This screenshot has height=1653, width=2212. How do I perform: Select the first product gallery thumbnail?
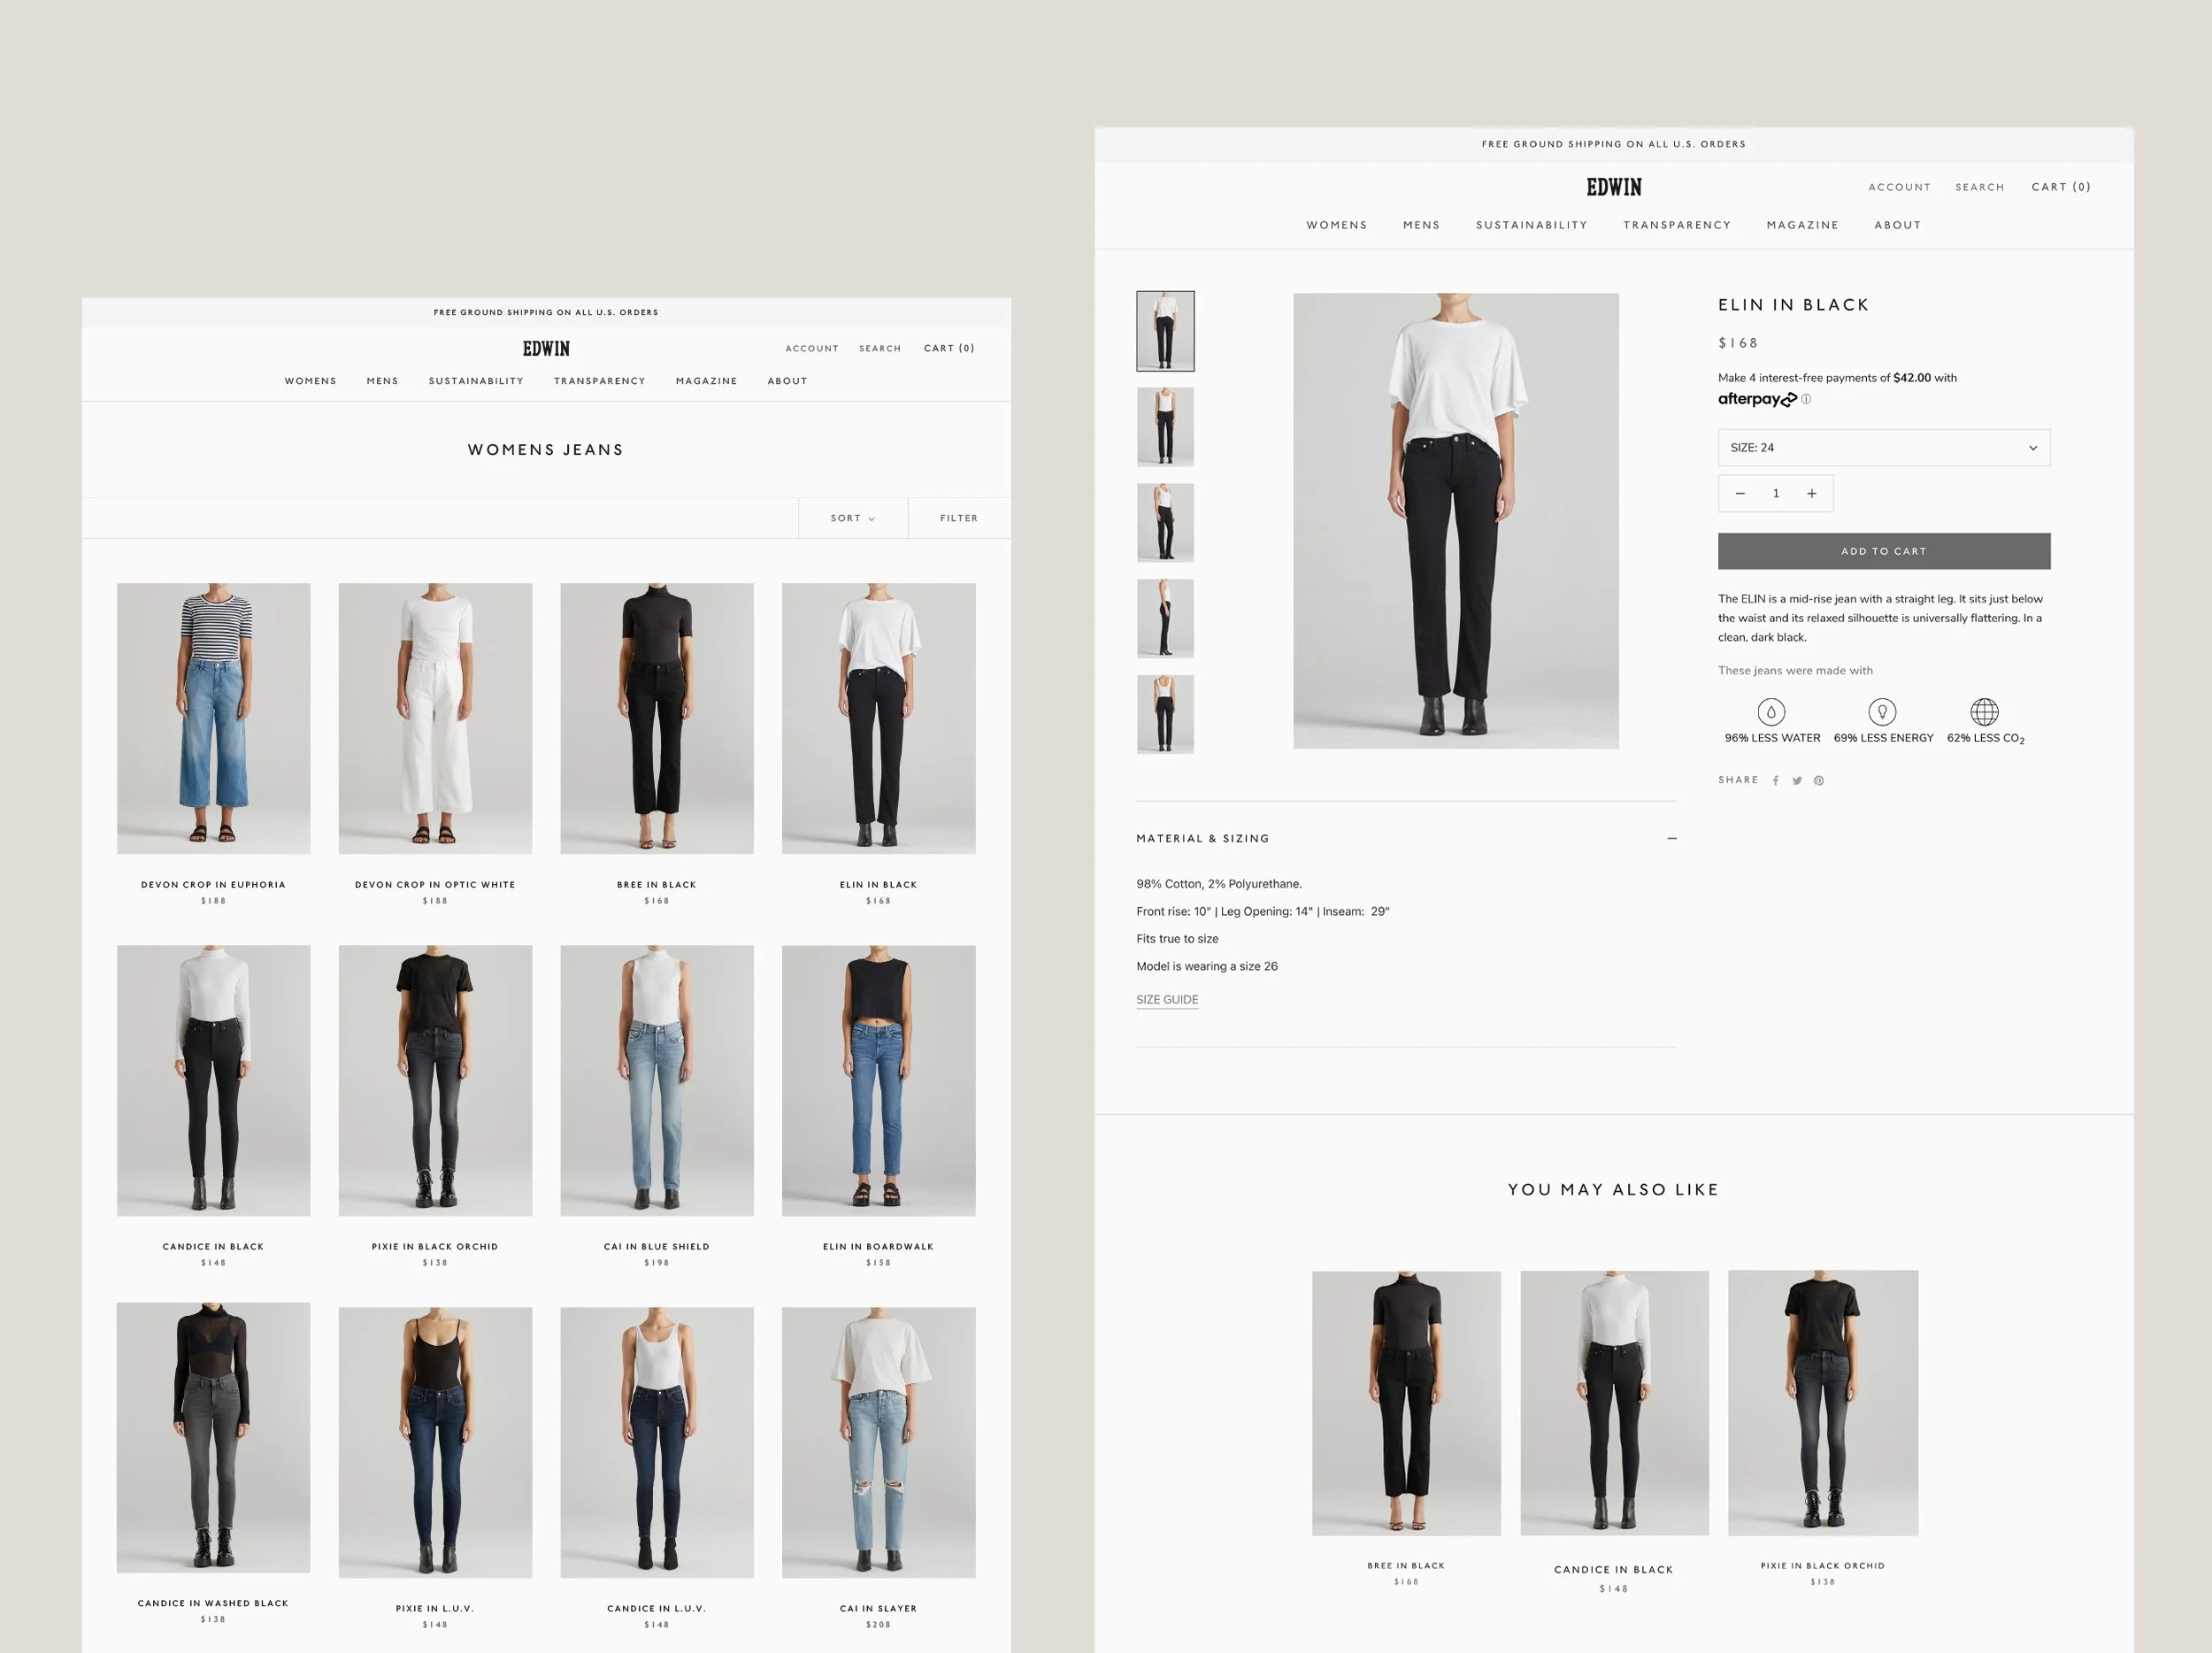click(x=1165, y=331)
